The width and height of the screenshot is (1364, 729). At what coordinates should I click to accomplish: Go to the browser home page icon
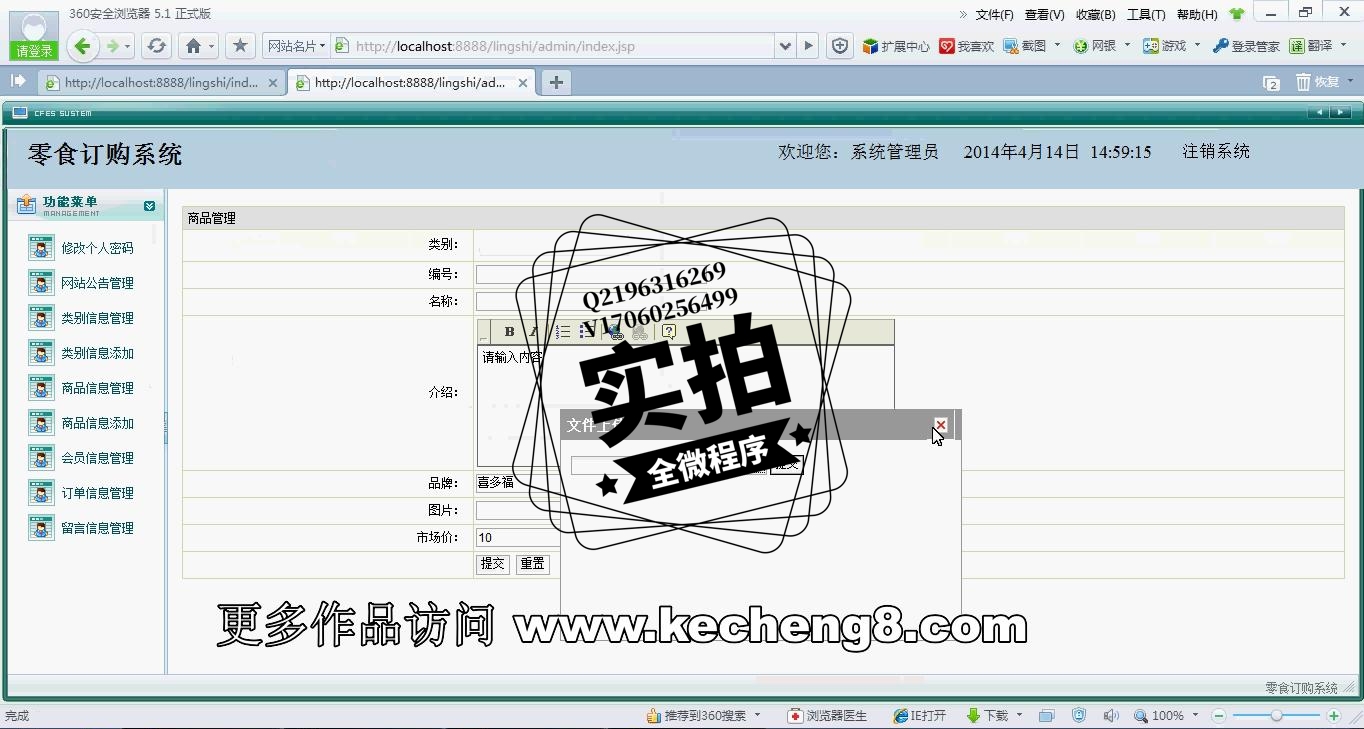tap(194, 46)
